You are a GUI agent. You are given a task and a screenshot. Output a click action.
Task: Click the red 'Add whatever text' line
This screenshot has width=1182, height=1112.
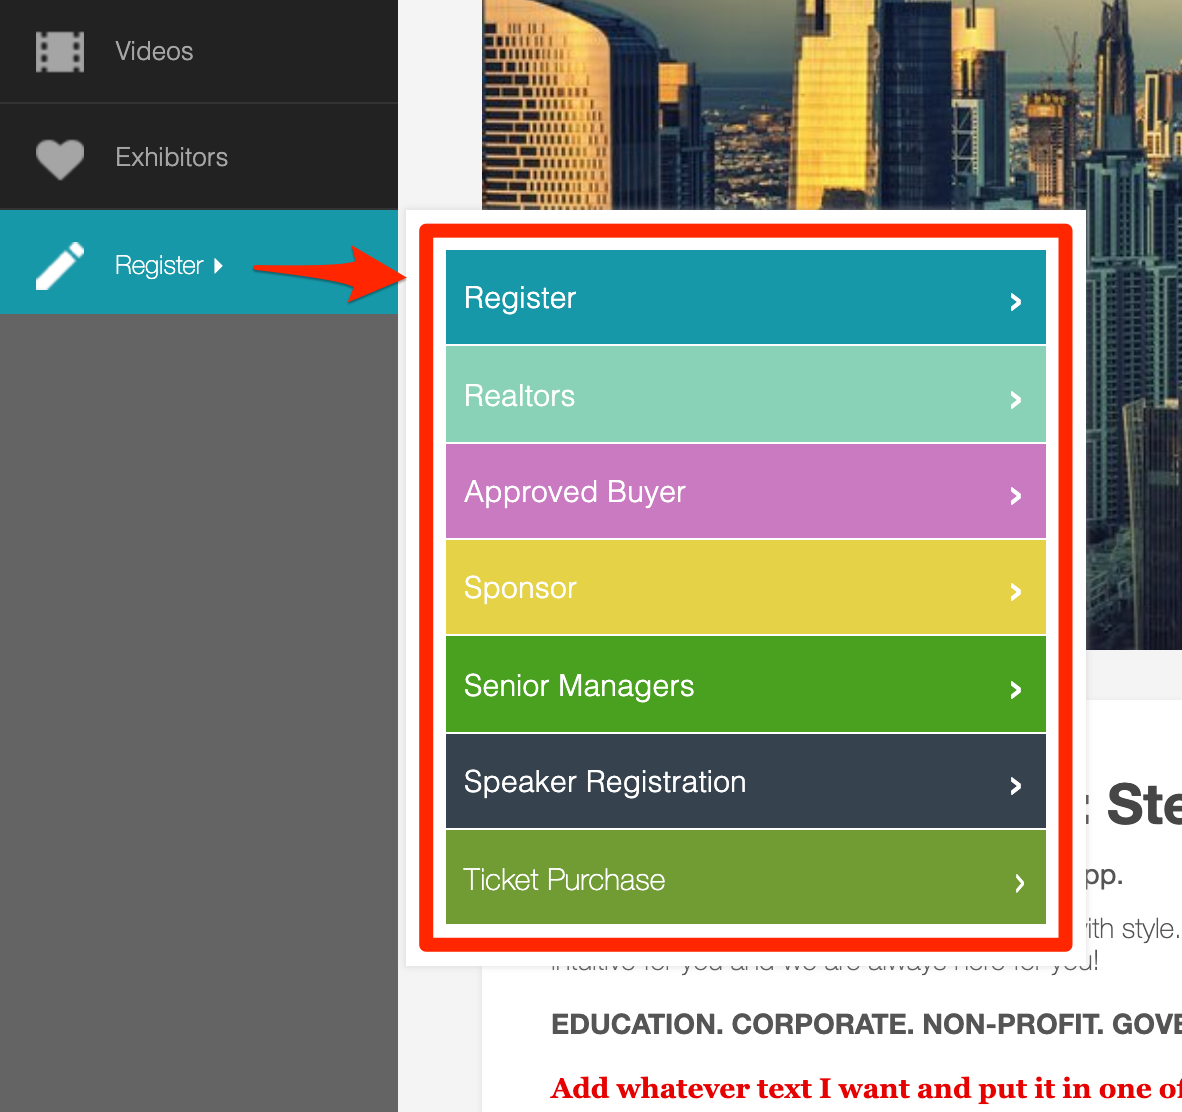[867, 1088]
